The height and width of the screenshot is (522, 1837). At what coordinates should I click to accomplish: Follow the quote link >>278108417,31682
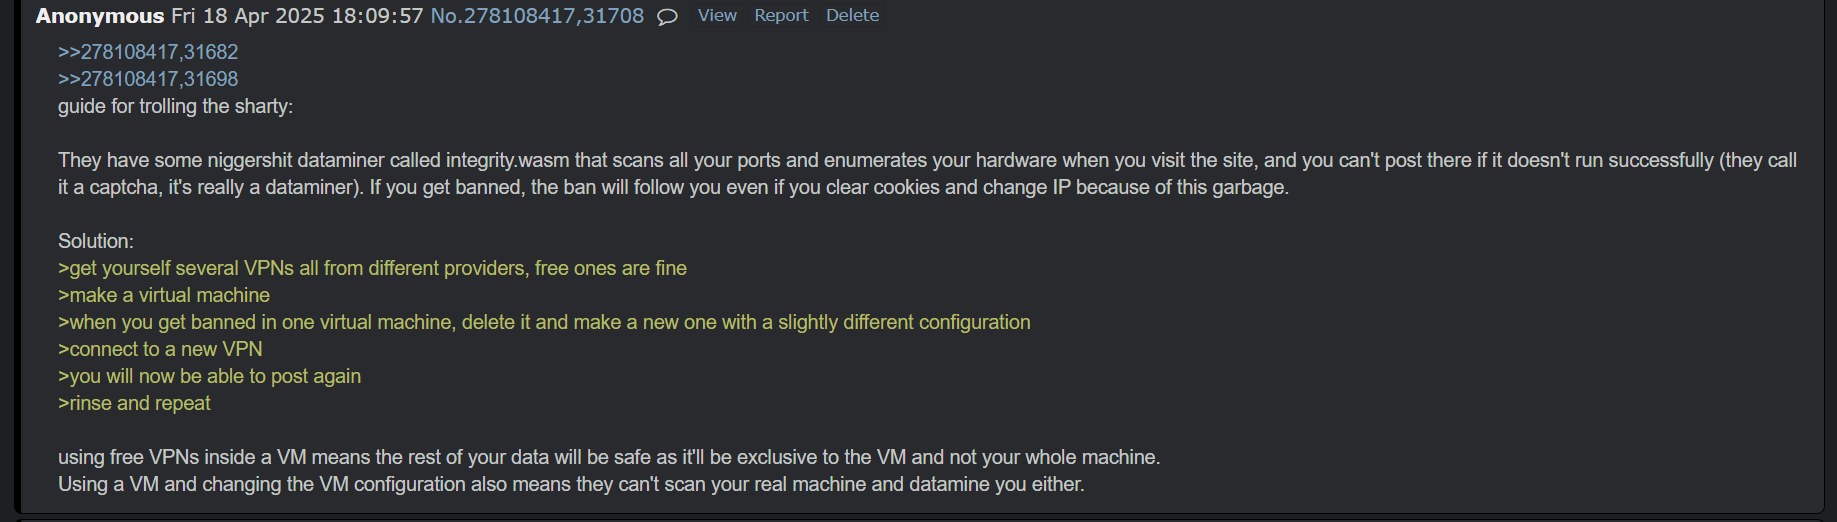click(x=148, y=52)
